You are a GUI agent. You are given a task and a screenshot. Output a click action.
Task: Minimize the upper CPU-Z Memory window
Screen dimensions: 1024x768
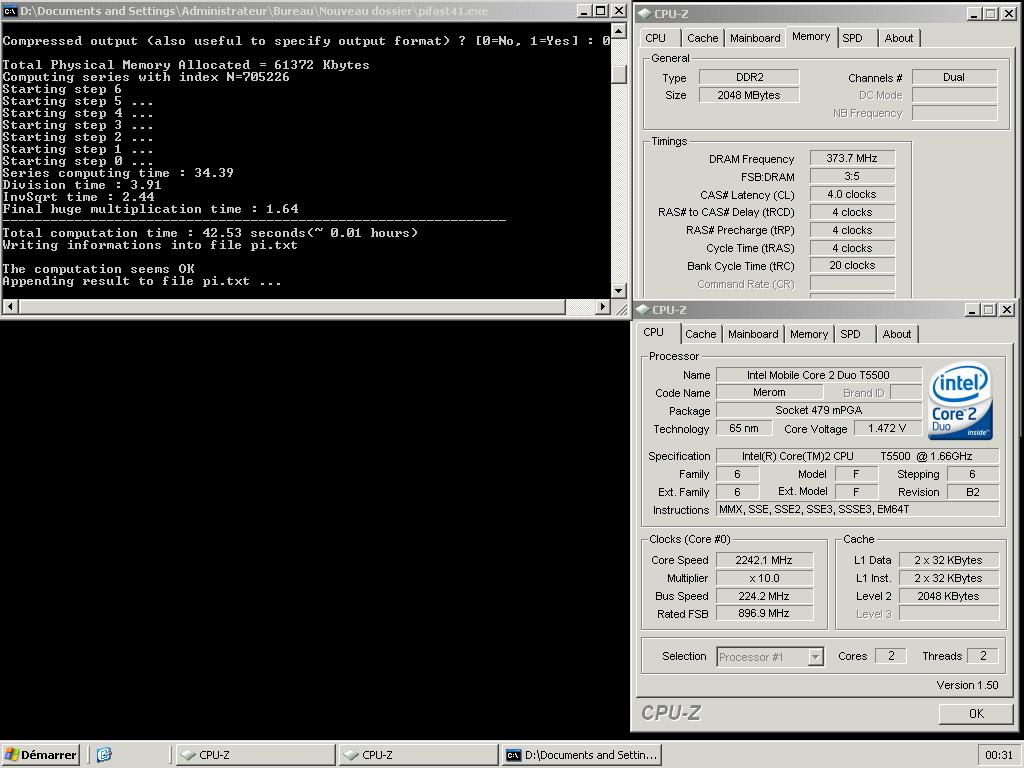(x=974, y=14)
